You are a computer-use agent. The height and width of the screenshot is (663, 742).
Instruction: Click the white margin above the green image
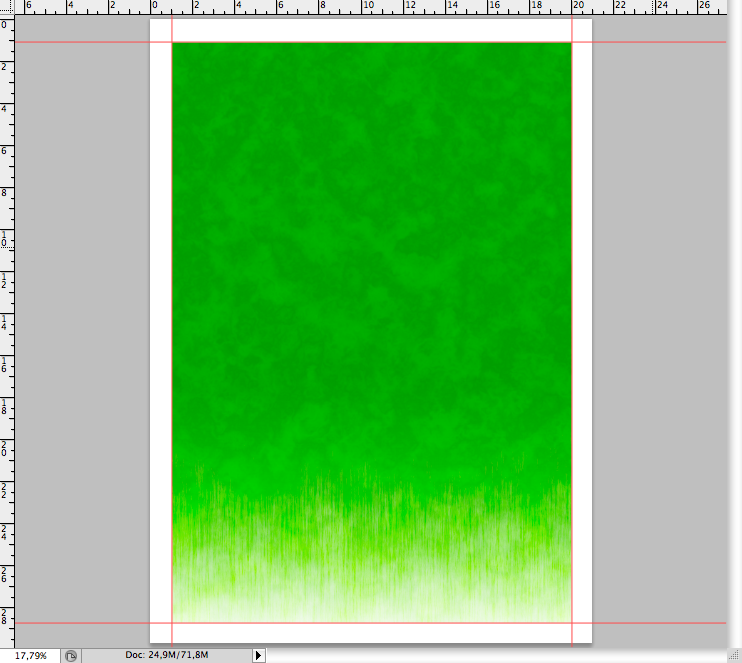[x=371, y=30]
